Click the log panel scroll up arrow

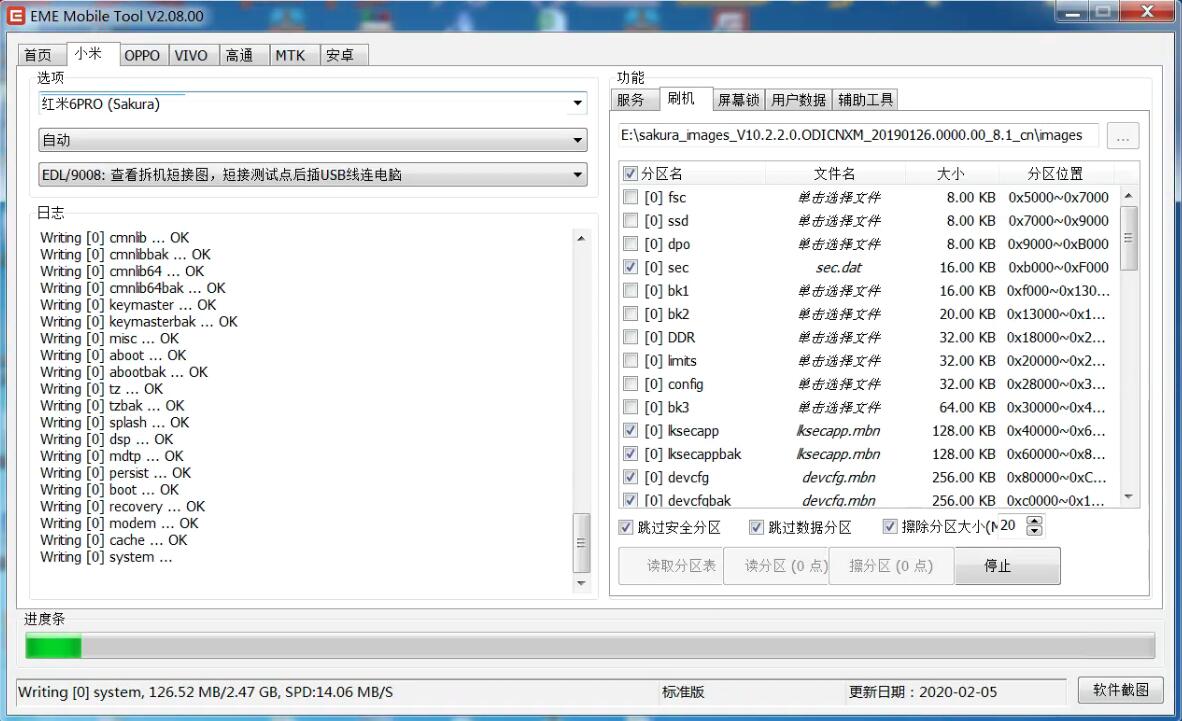coord(581,238)
